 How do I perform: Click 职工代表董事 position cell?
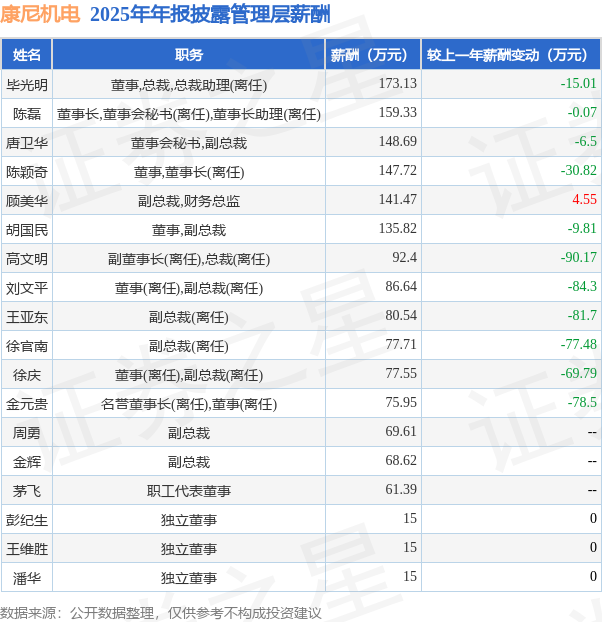(x=189, y=491)
